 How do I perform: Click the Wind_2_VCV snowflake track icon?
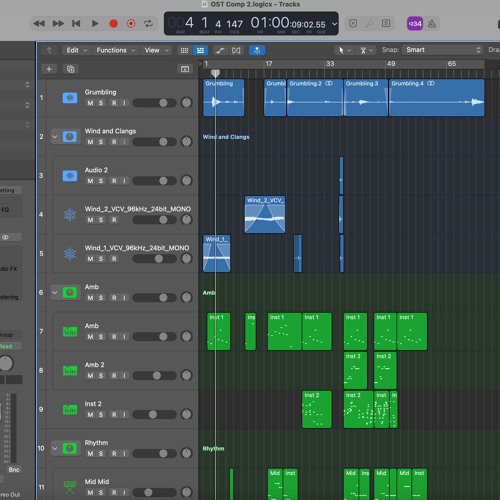[x=70, y=215]
